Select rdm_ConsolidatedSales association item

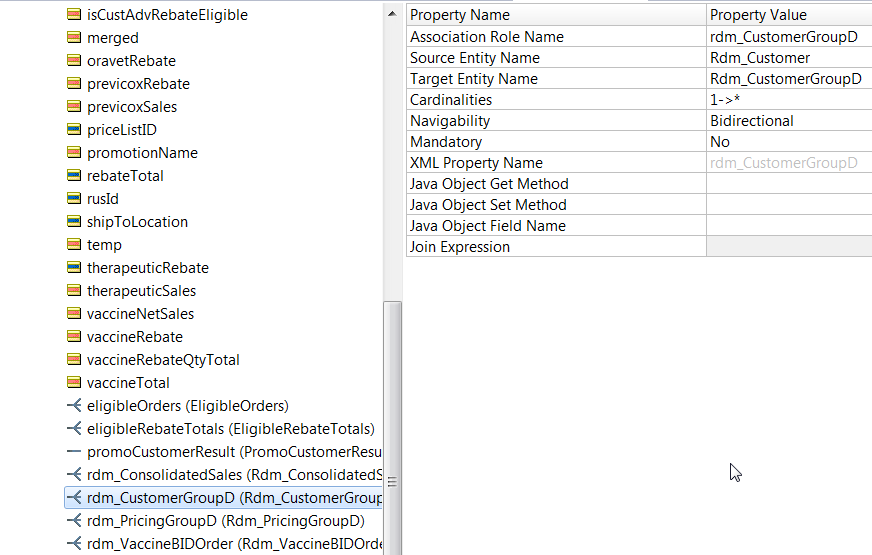(x=235, y=474)
